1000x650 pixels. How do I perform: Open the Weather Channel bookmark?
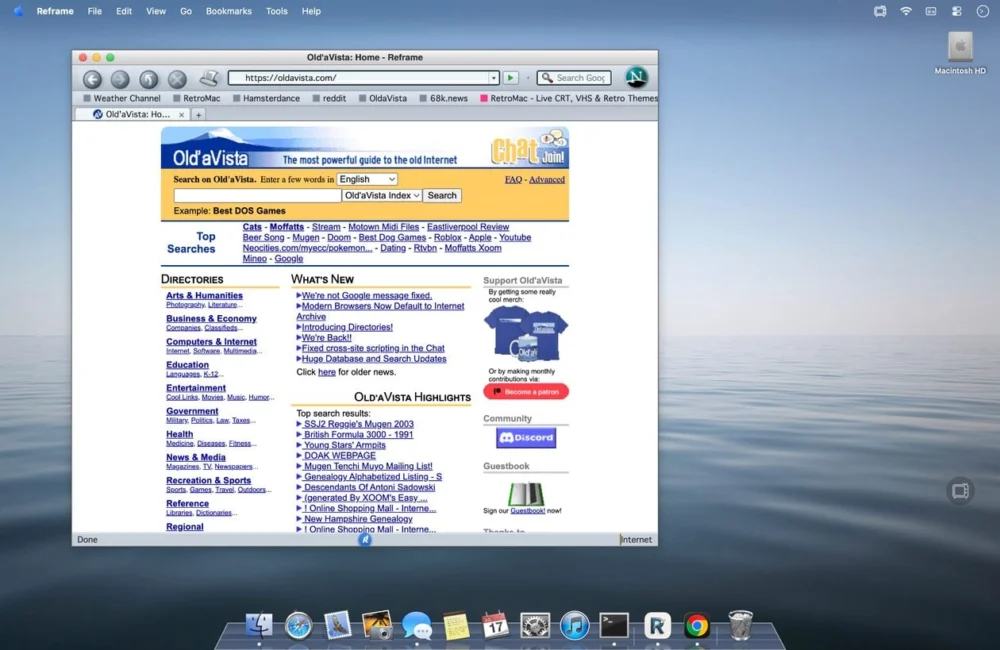[121, 98]
